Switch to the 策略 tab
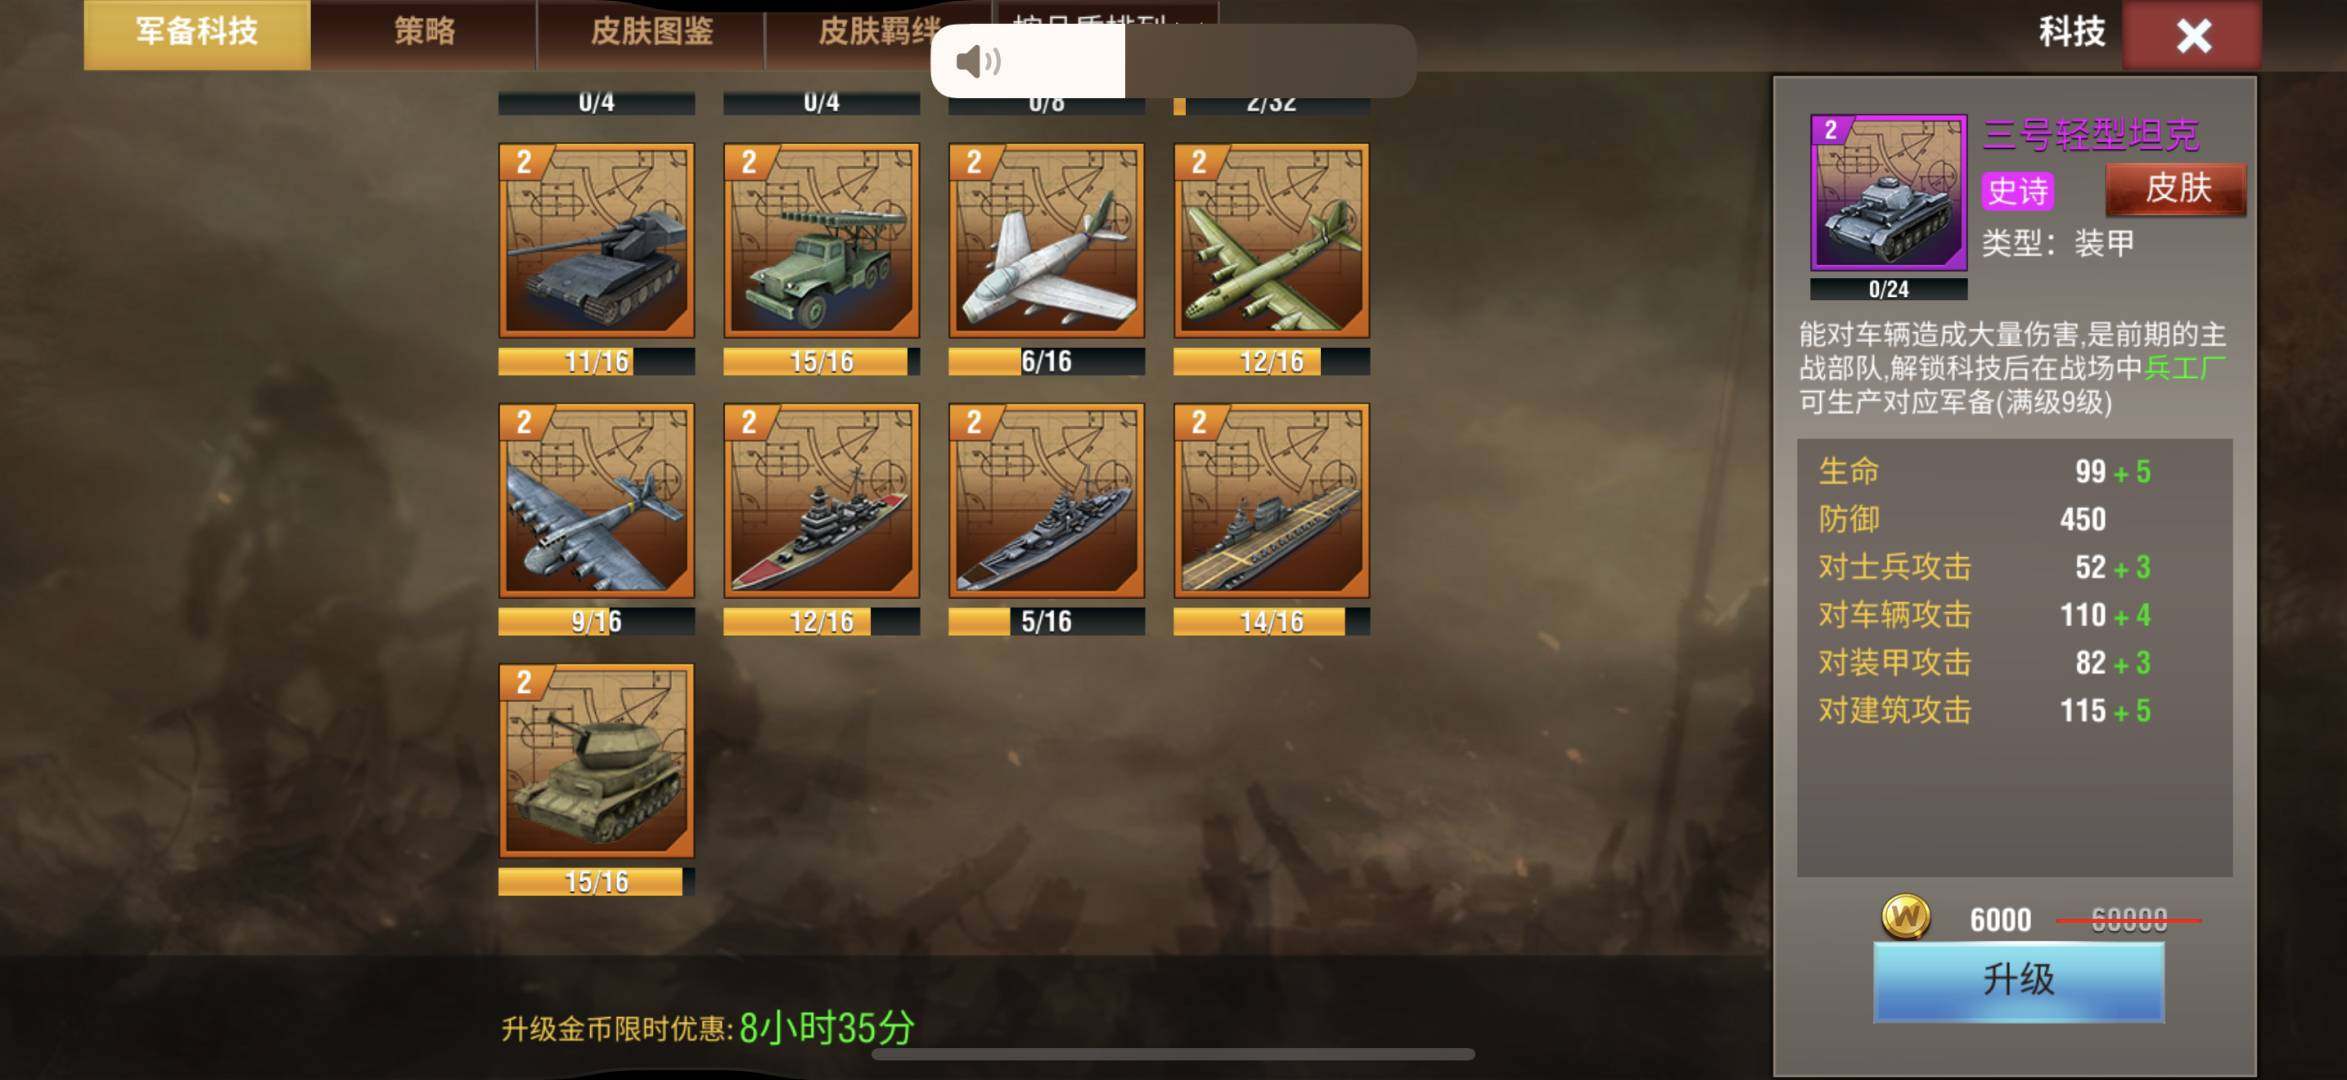 tap(424, 33)
